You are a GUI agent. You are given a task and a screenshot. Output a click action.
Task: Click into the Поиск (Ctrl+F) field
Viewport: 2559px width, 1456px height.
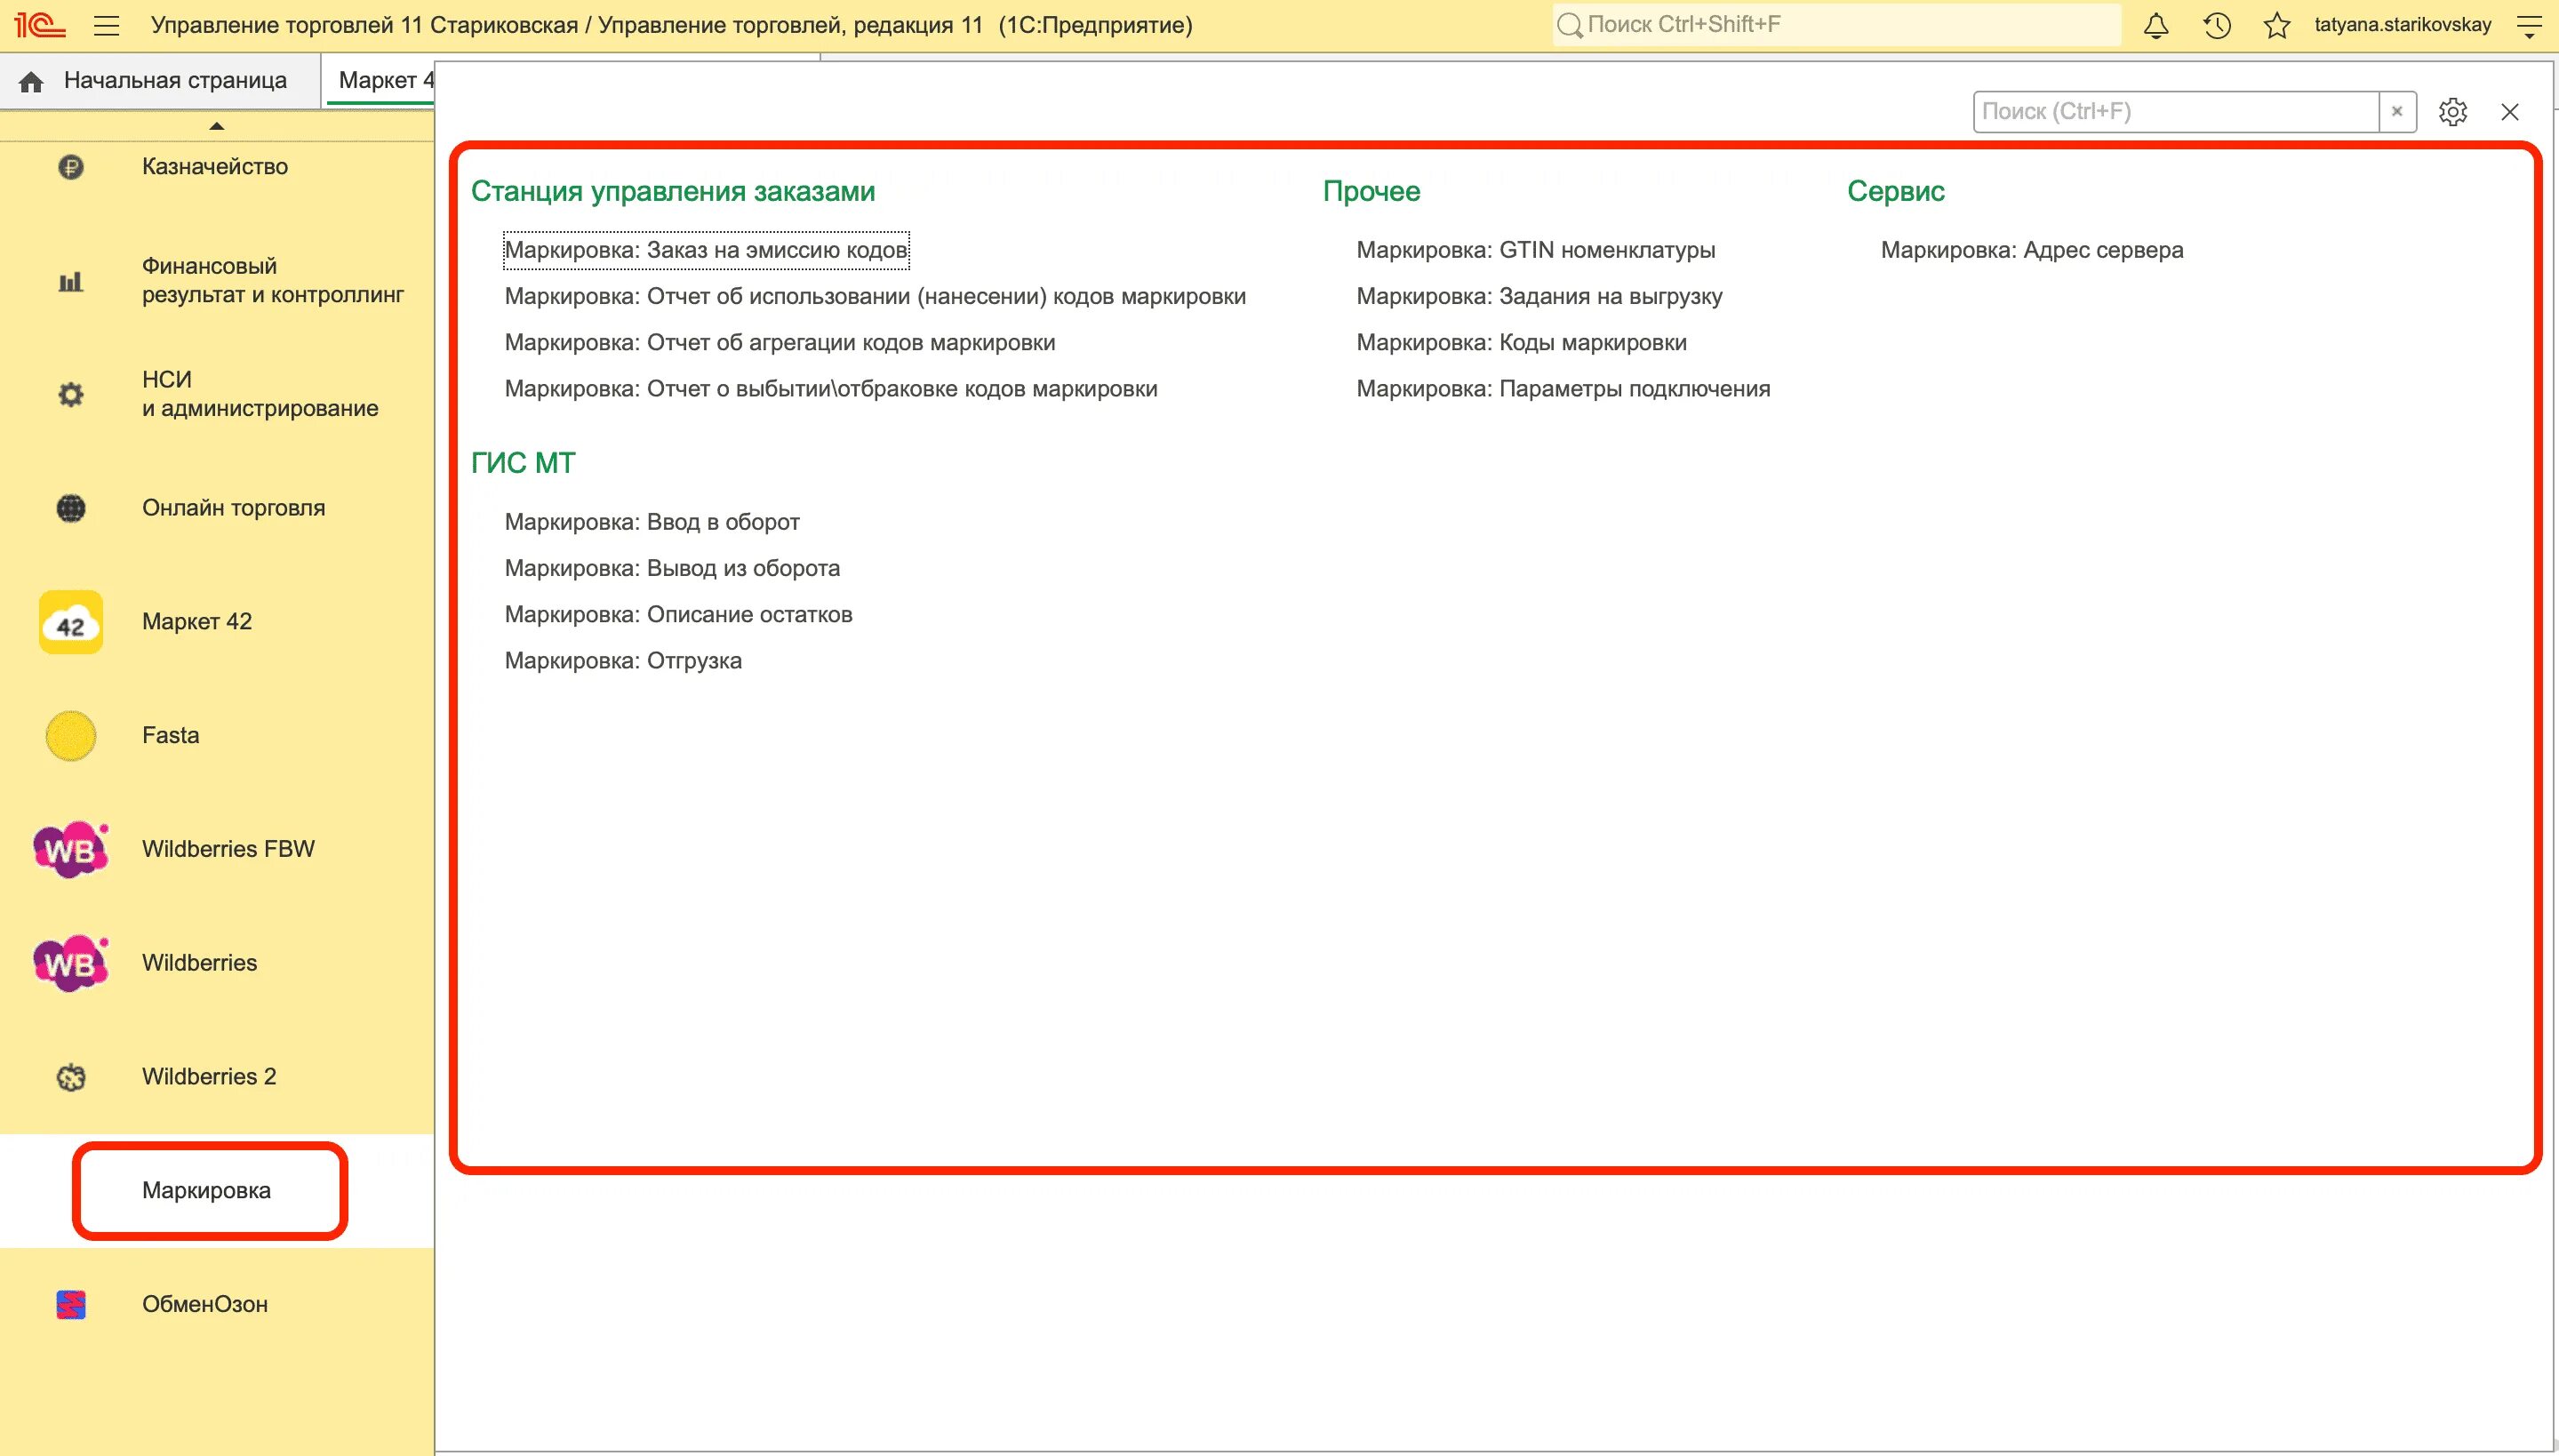pos(2175,112)
